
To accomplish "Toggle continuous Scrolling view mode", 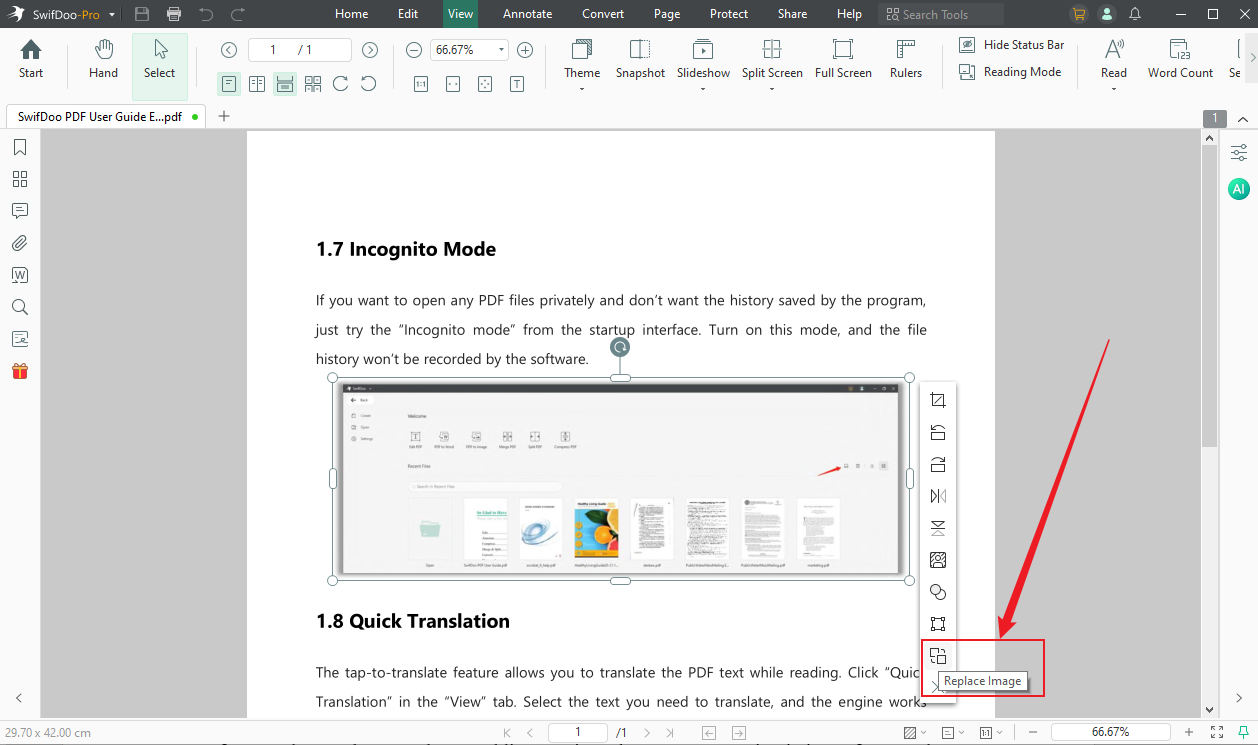I will click(285, 84).
